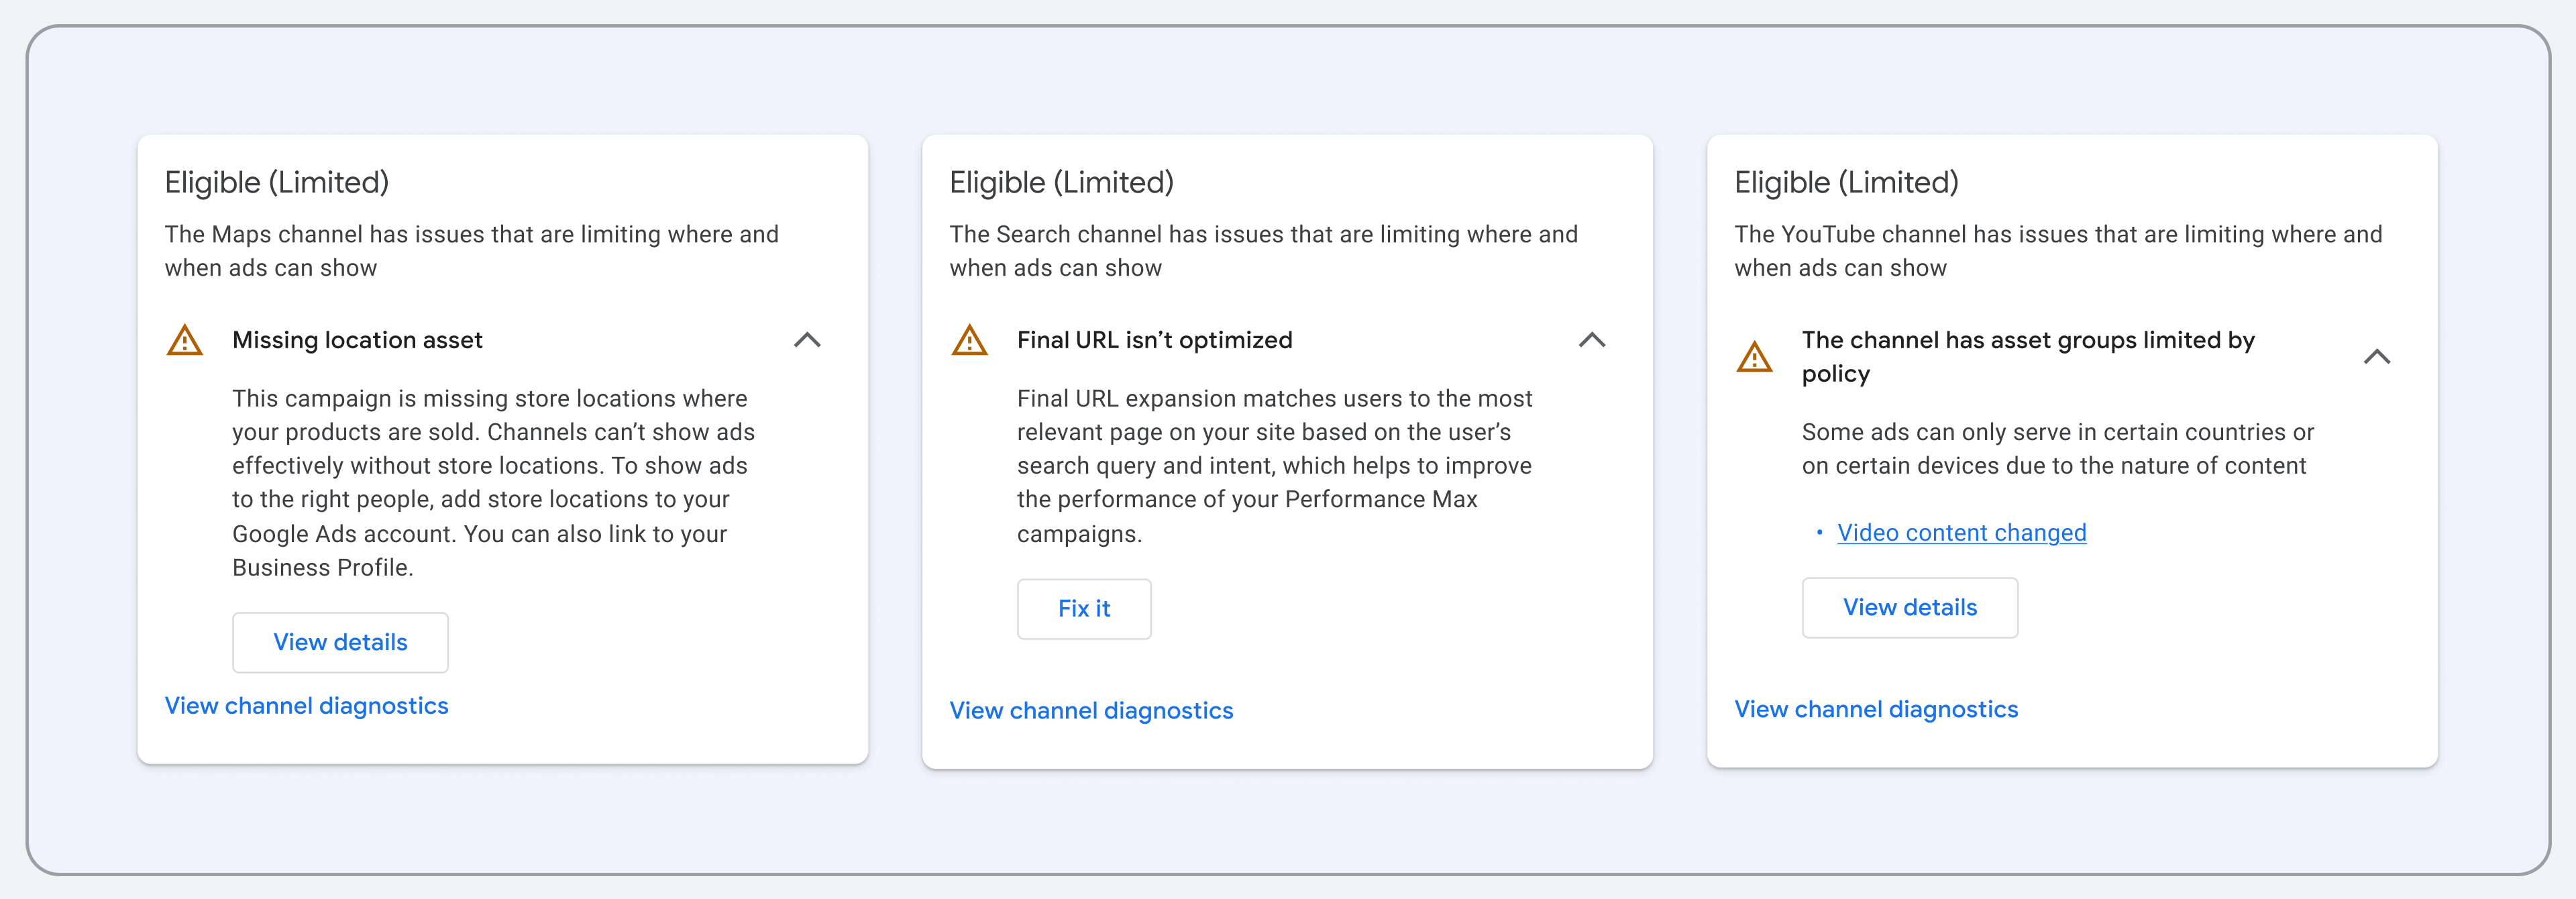Click View details in the YouTube card

click(x=1909, y=607)
